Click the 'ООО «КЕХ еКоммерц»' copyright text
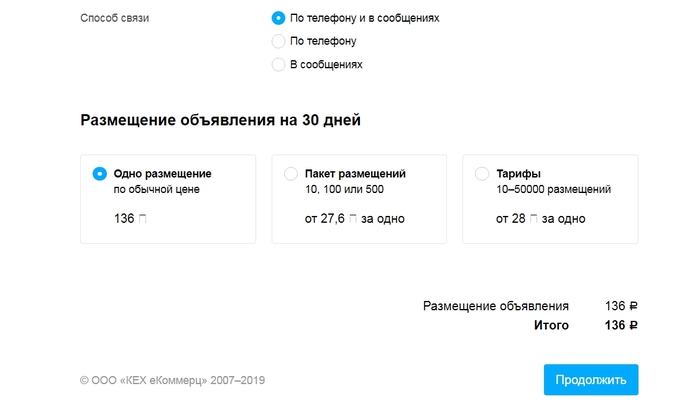This screenshot has width=700, height=417. click(x=172, y=380)
